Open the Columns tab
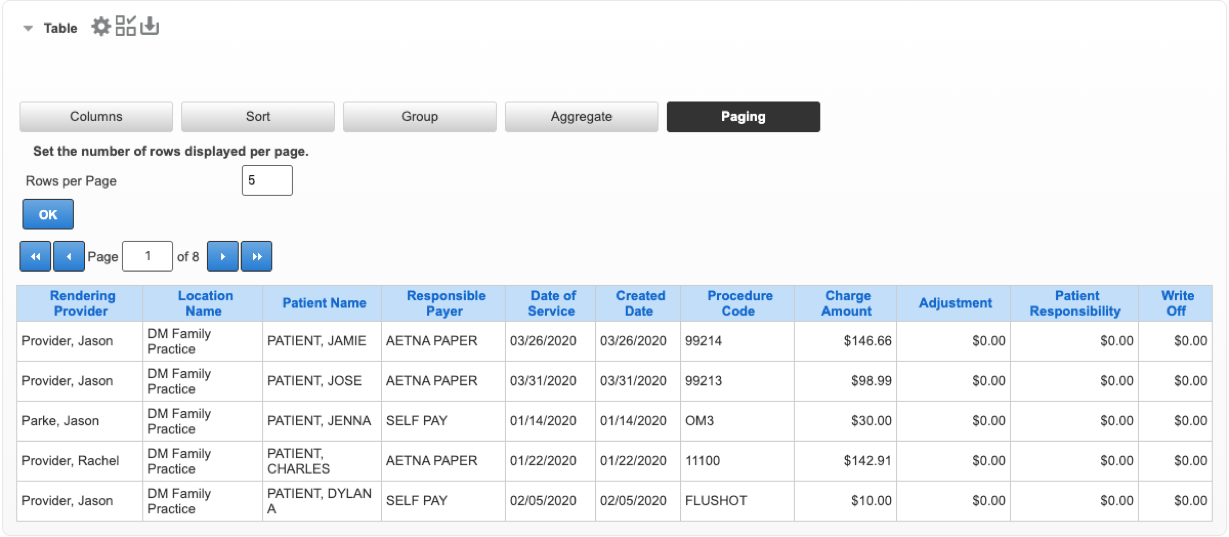 coord(96,117)
